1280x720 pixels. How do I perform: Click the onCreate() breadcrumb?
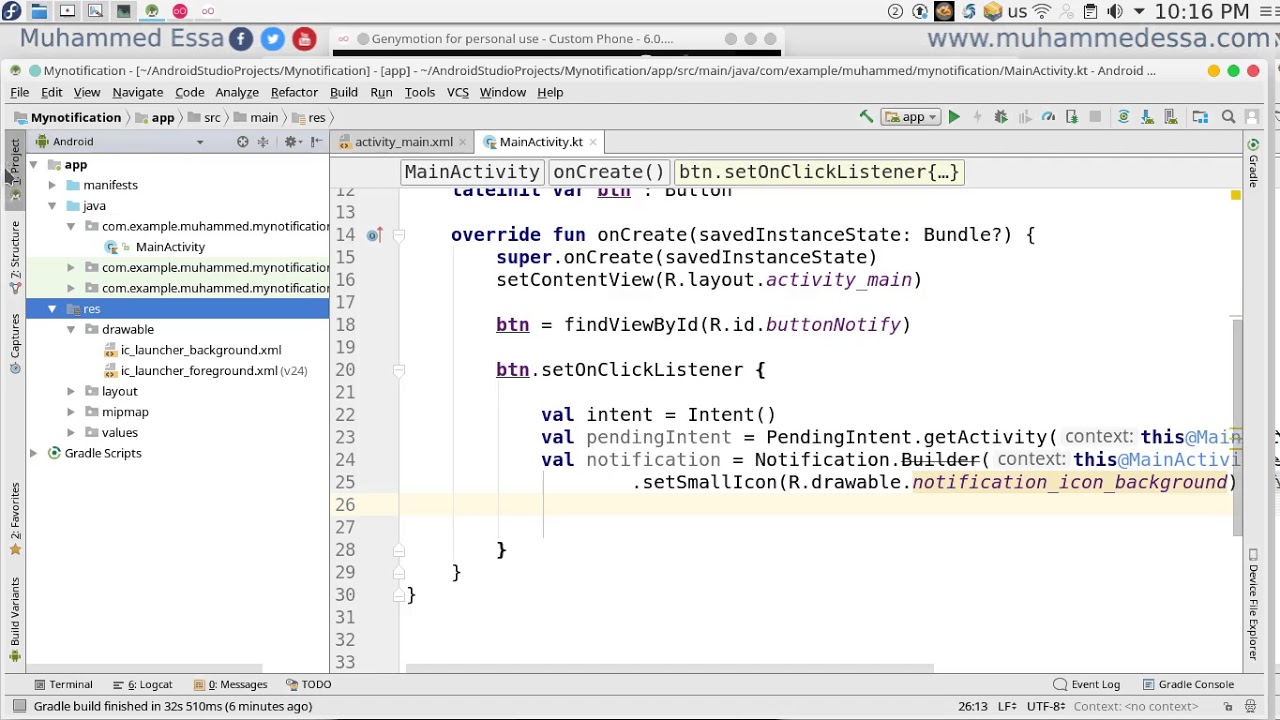click(608, 172)
